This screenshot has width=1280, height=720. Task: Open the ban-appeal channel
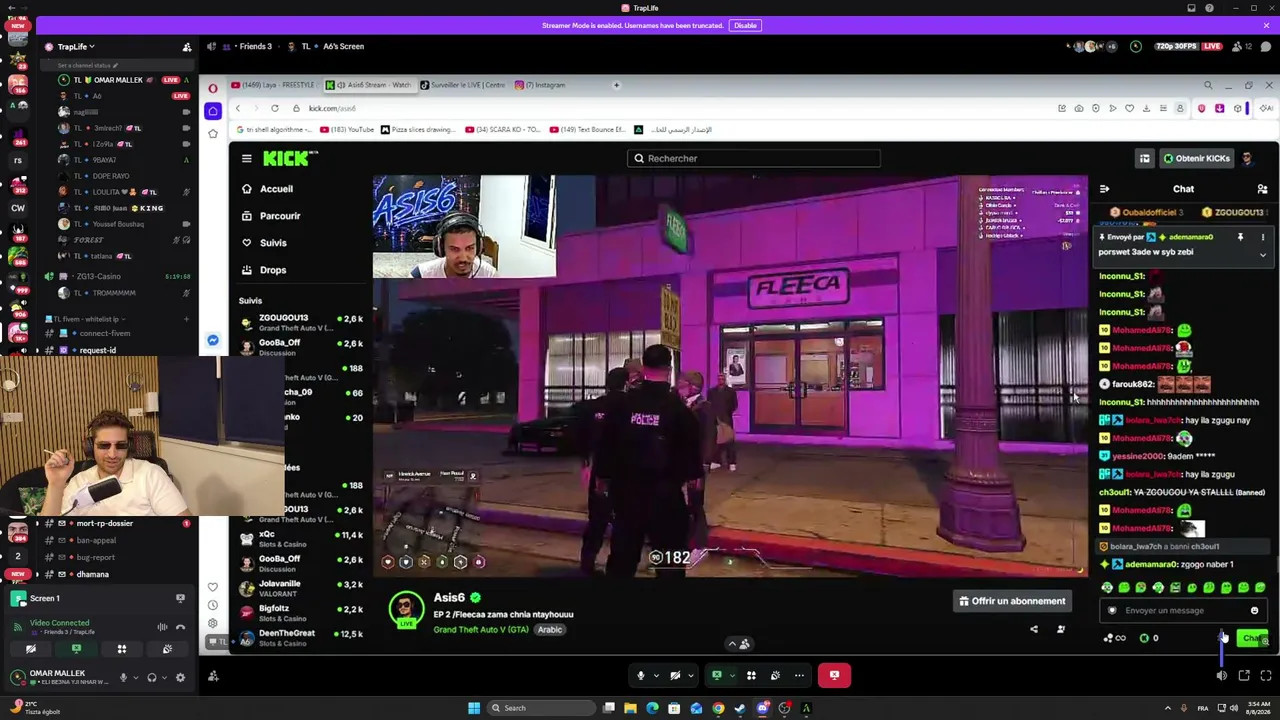click(x=97, y=540)
